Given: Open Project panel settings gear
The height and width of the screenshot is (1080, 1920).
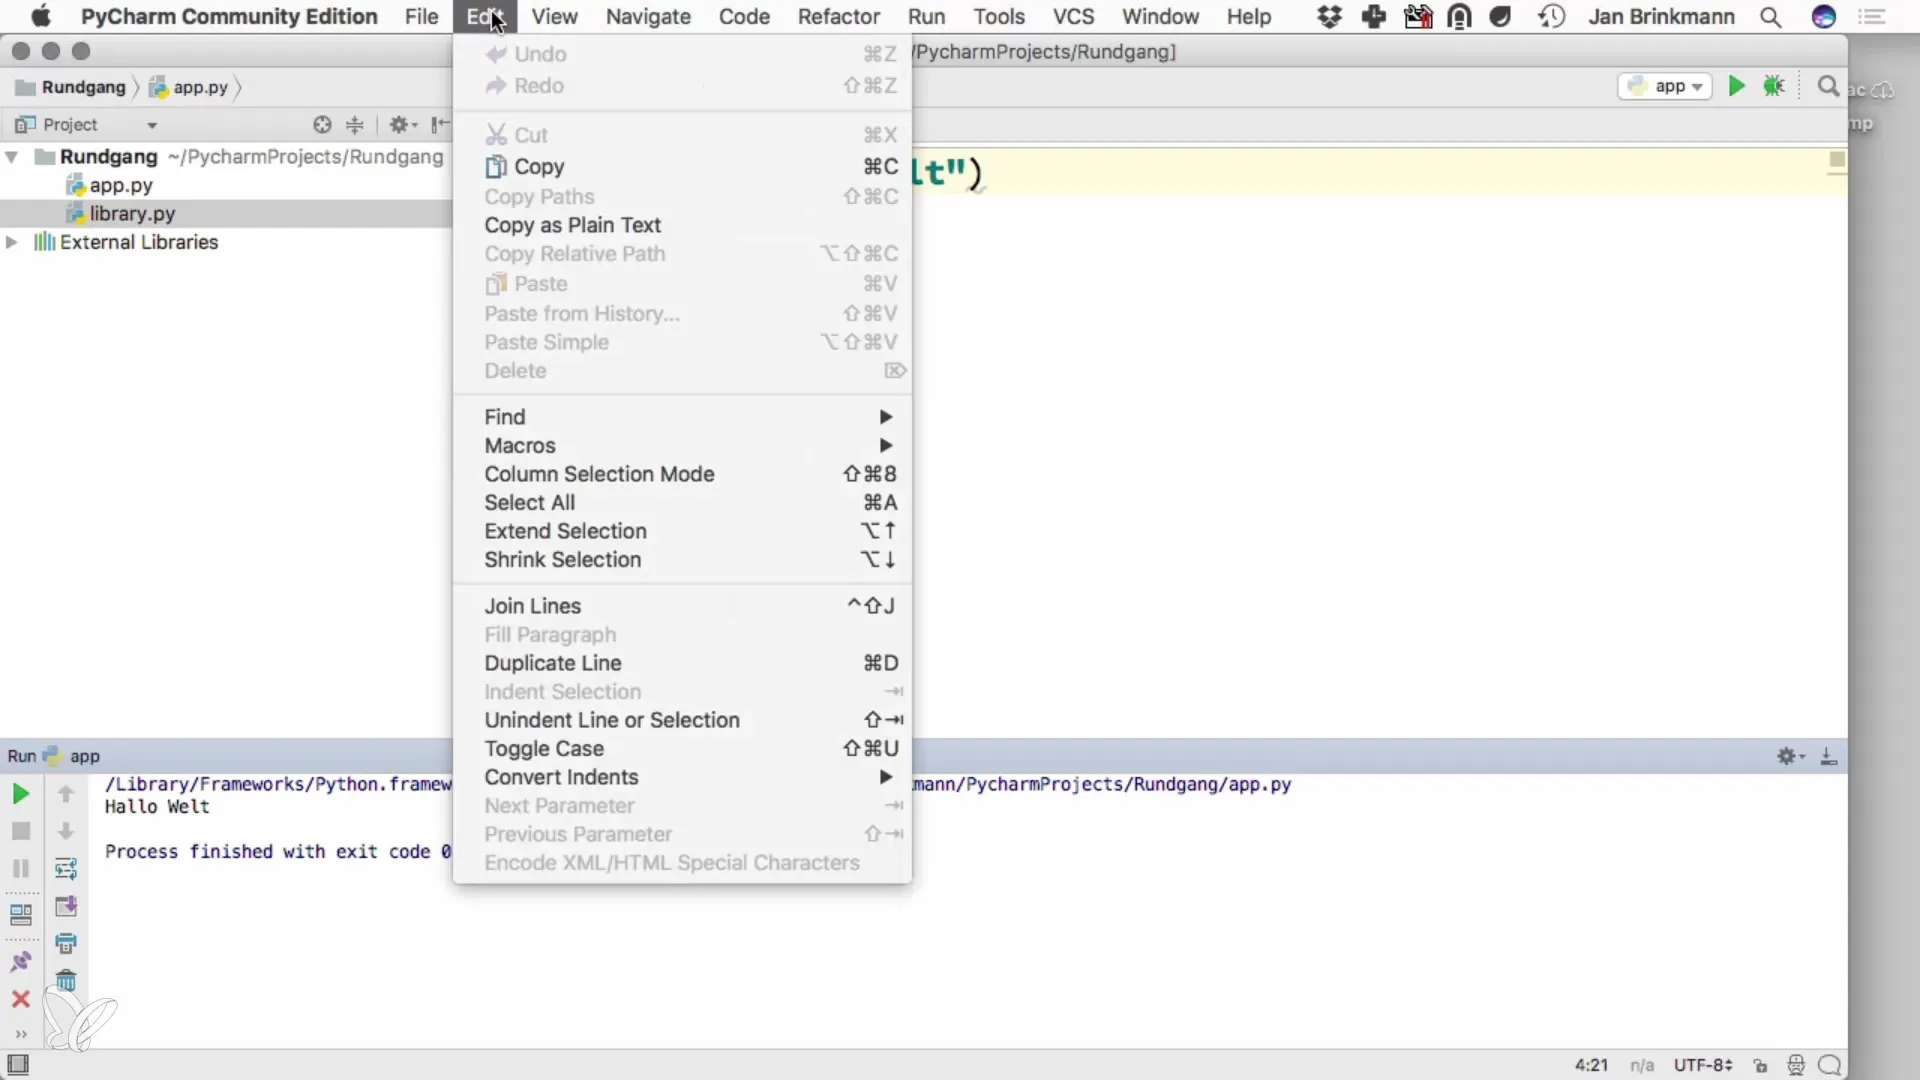Looking at the screenshot, I should [x=402, y=125].
